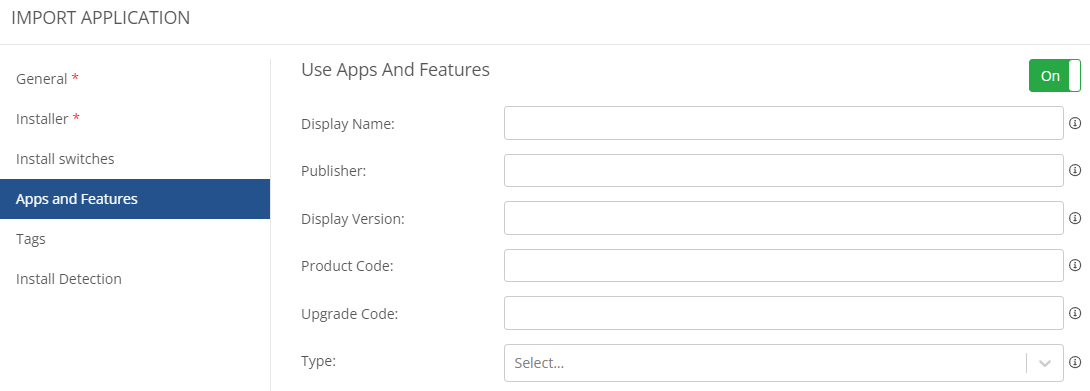This screenshot has height=391, width=1090.
Task: Open the General section tab
Action: [135, 79]
